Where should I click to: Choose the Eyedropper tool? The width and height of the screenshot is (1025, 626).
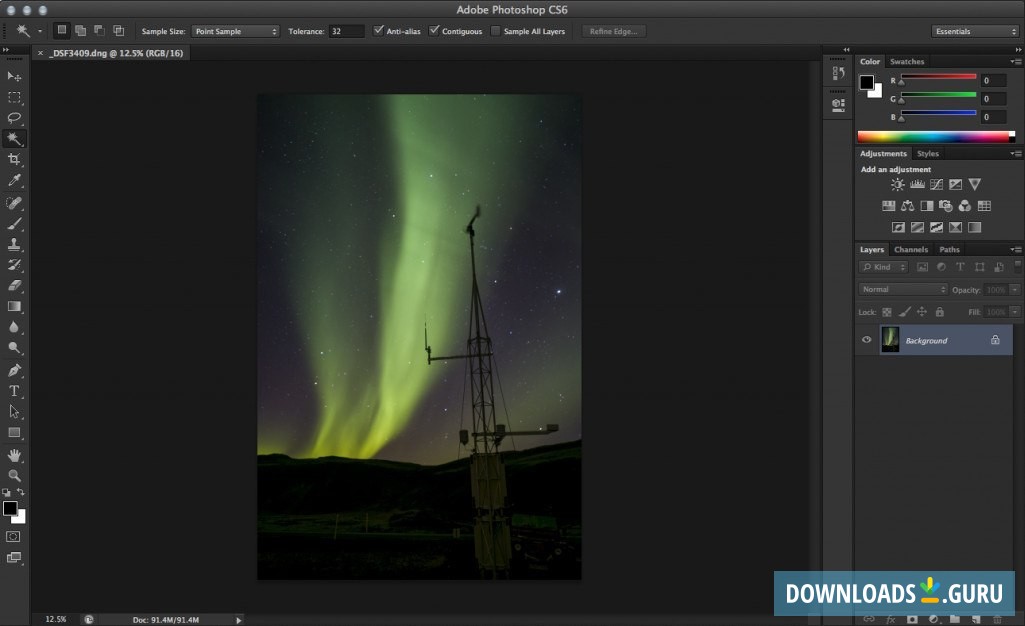click(x=14, y=181)
